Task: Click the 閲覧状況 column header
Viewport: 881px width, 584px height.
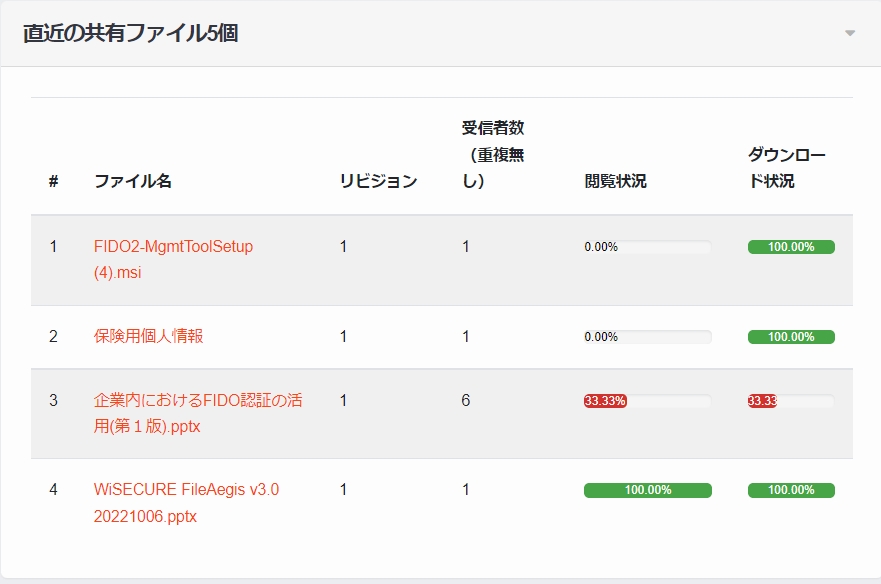Action: (x=615, y=181)
